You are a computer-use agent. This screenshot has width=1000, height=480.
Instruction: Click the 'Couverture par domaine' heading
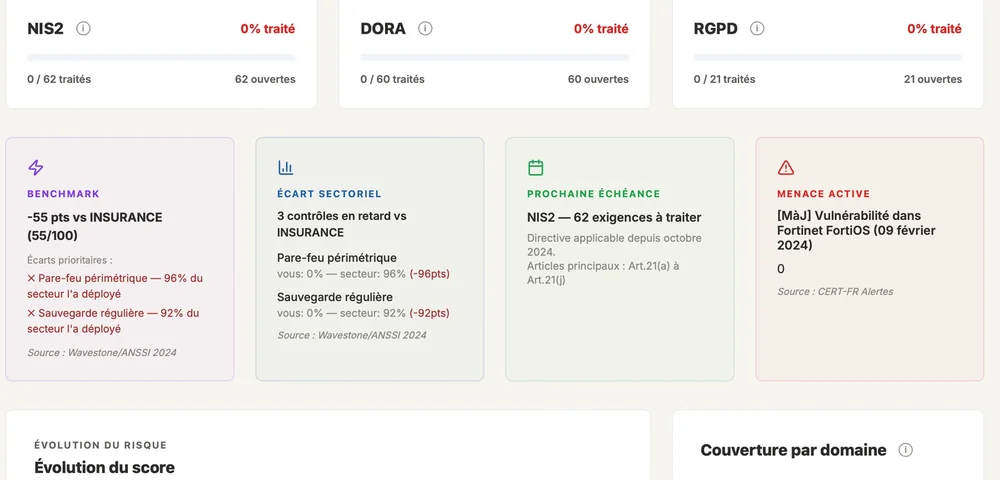tap(793, 451)
